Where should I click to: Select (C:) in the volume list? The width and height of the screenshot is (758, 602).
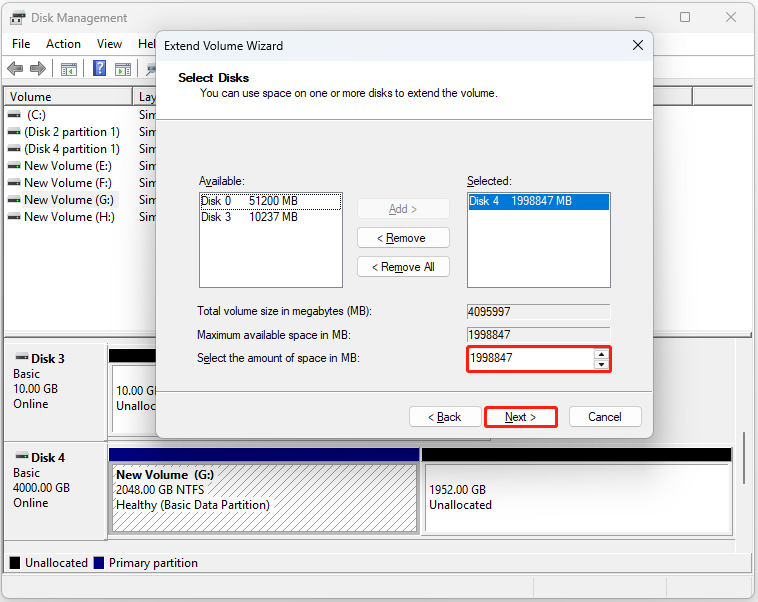coord(36,115)
